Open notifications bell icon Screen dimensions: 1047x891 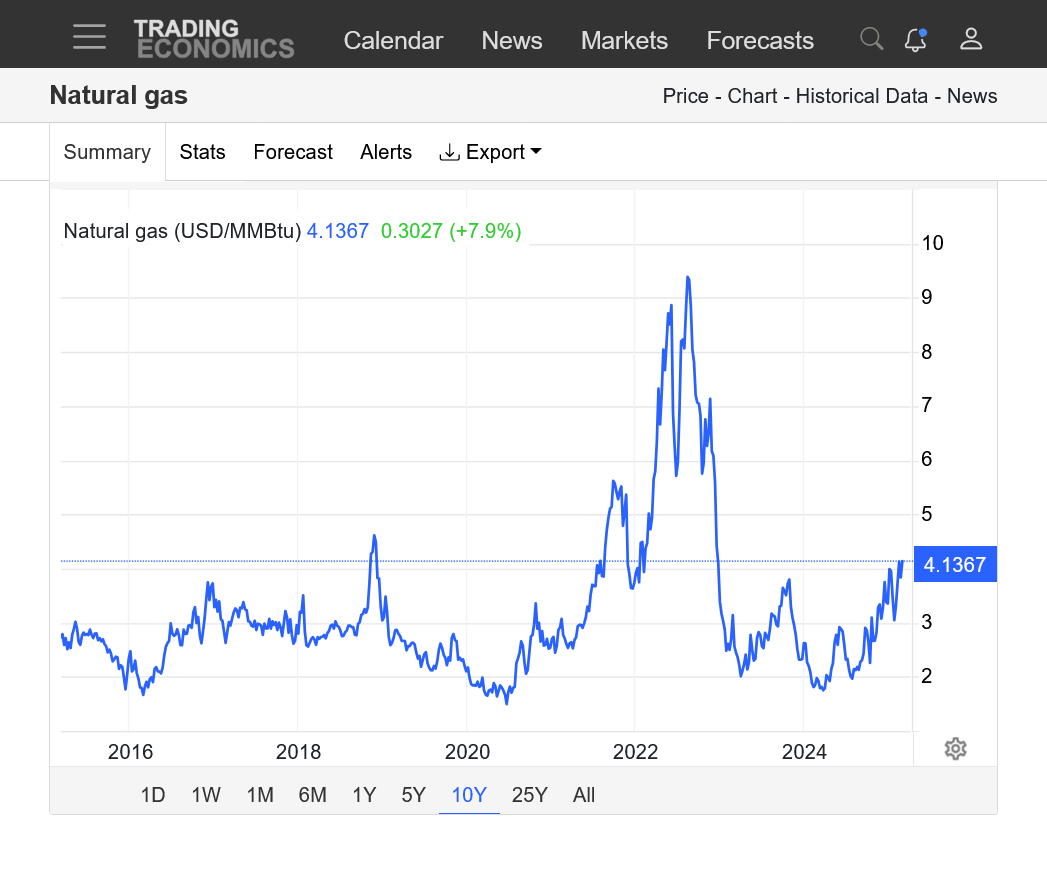coord(915,39)
